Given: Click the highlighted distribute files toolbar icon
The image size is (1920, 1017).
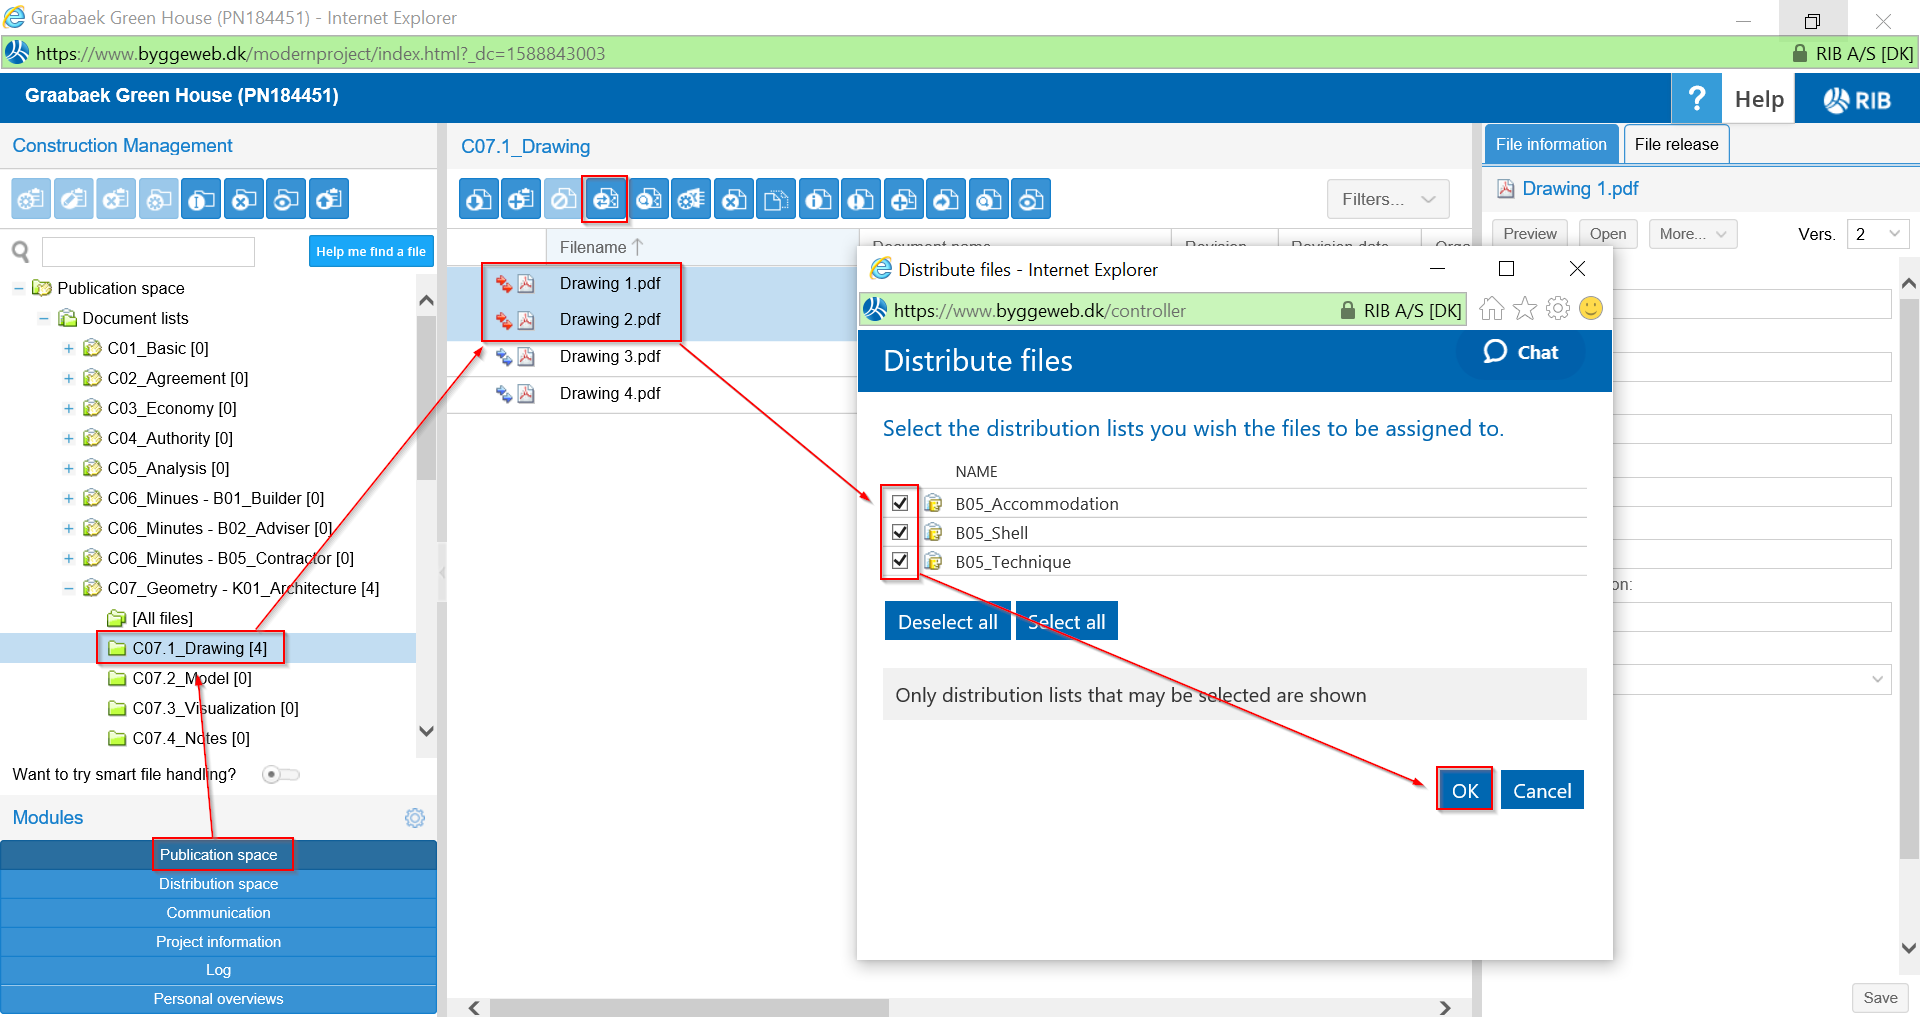Looking at the screenshot, I should 606,200.
